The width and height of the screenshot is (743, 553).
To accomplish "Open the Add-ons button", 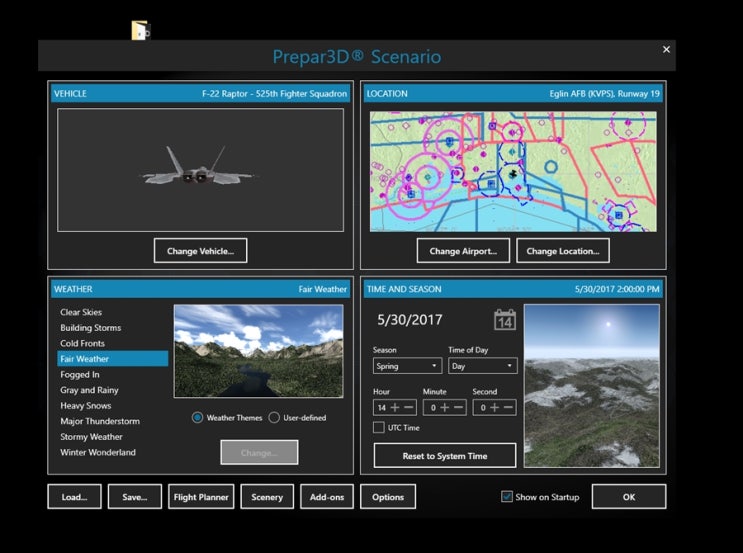I will tap(326, 497).
